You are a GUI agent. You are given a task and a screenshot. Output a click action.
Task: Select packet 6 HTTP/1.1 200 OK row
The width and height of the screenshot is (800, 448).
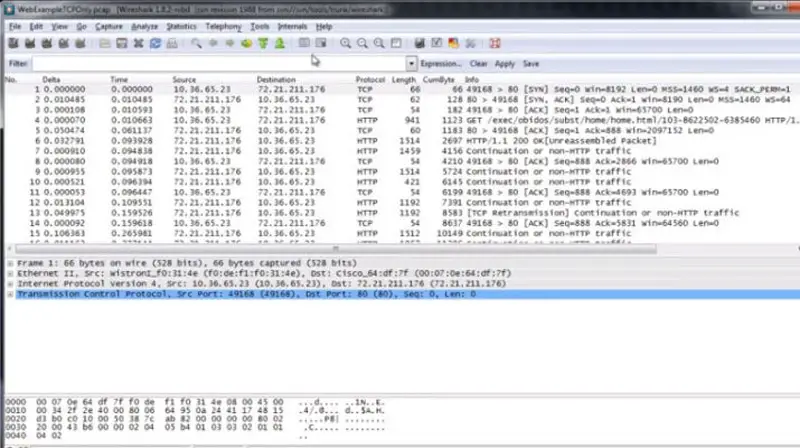point(402,141)
